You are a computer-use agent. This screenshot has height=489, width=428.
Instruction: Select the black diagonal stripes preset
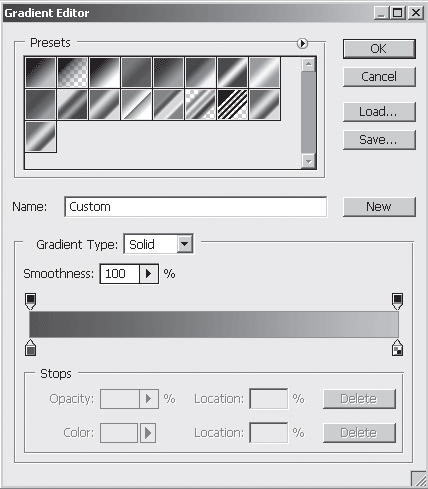232,104
